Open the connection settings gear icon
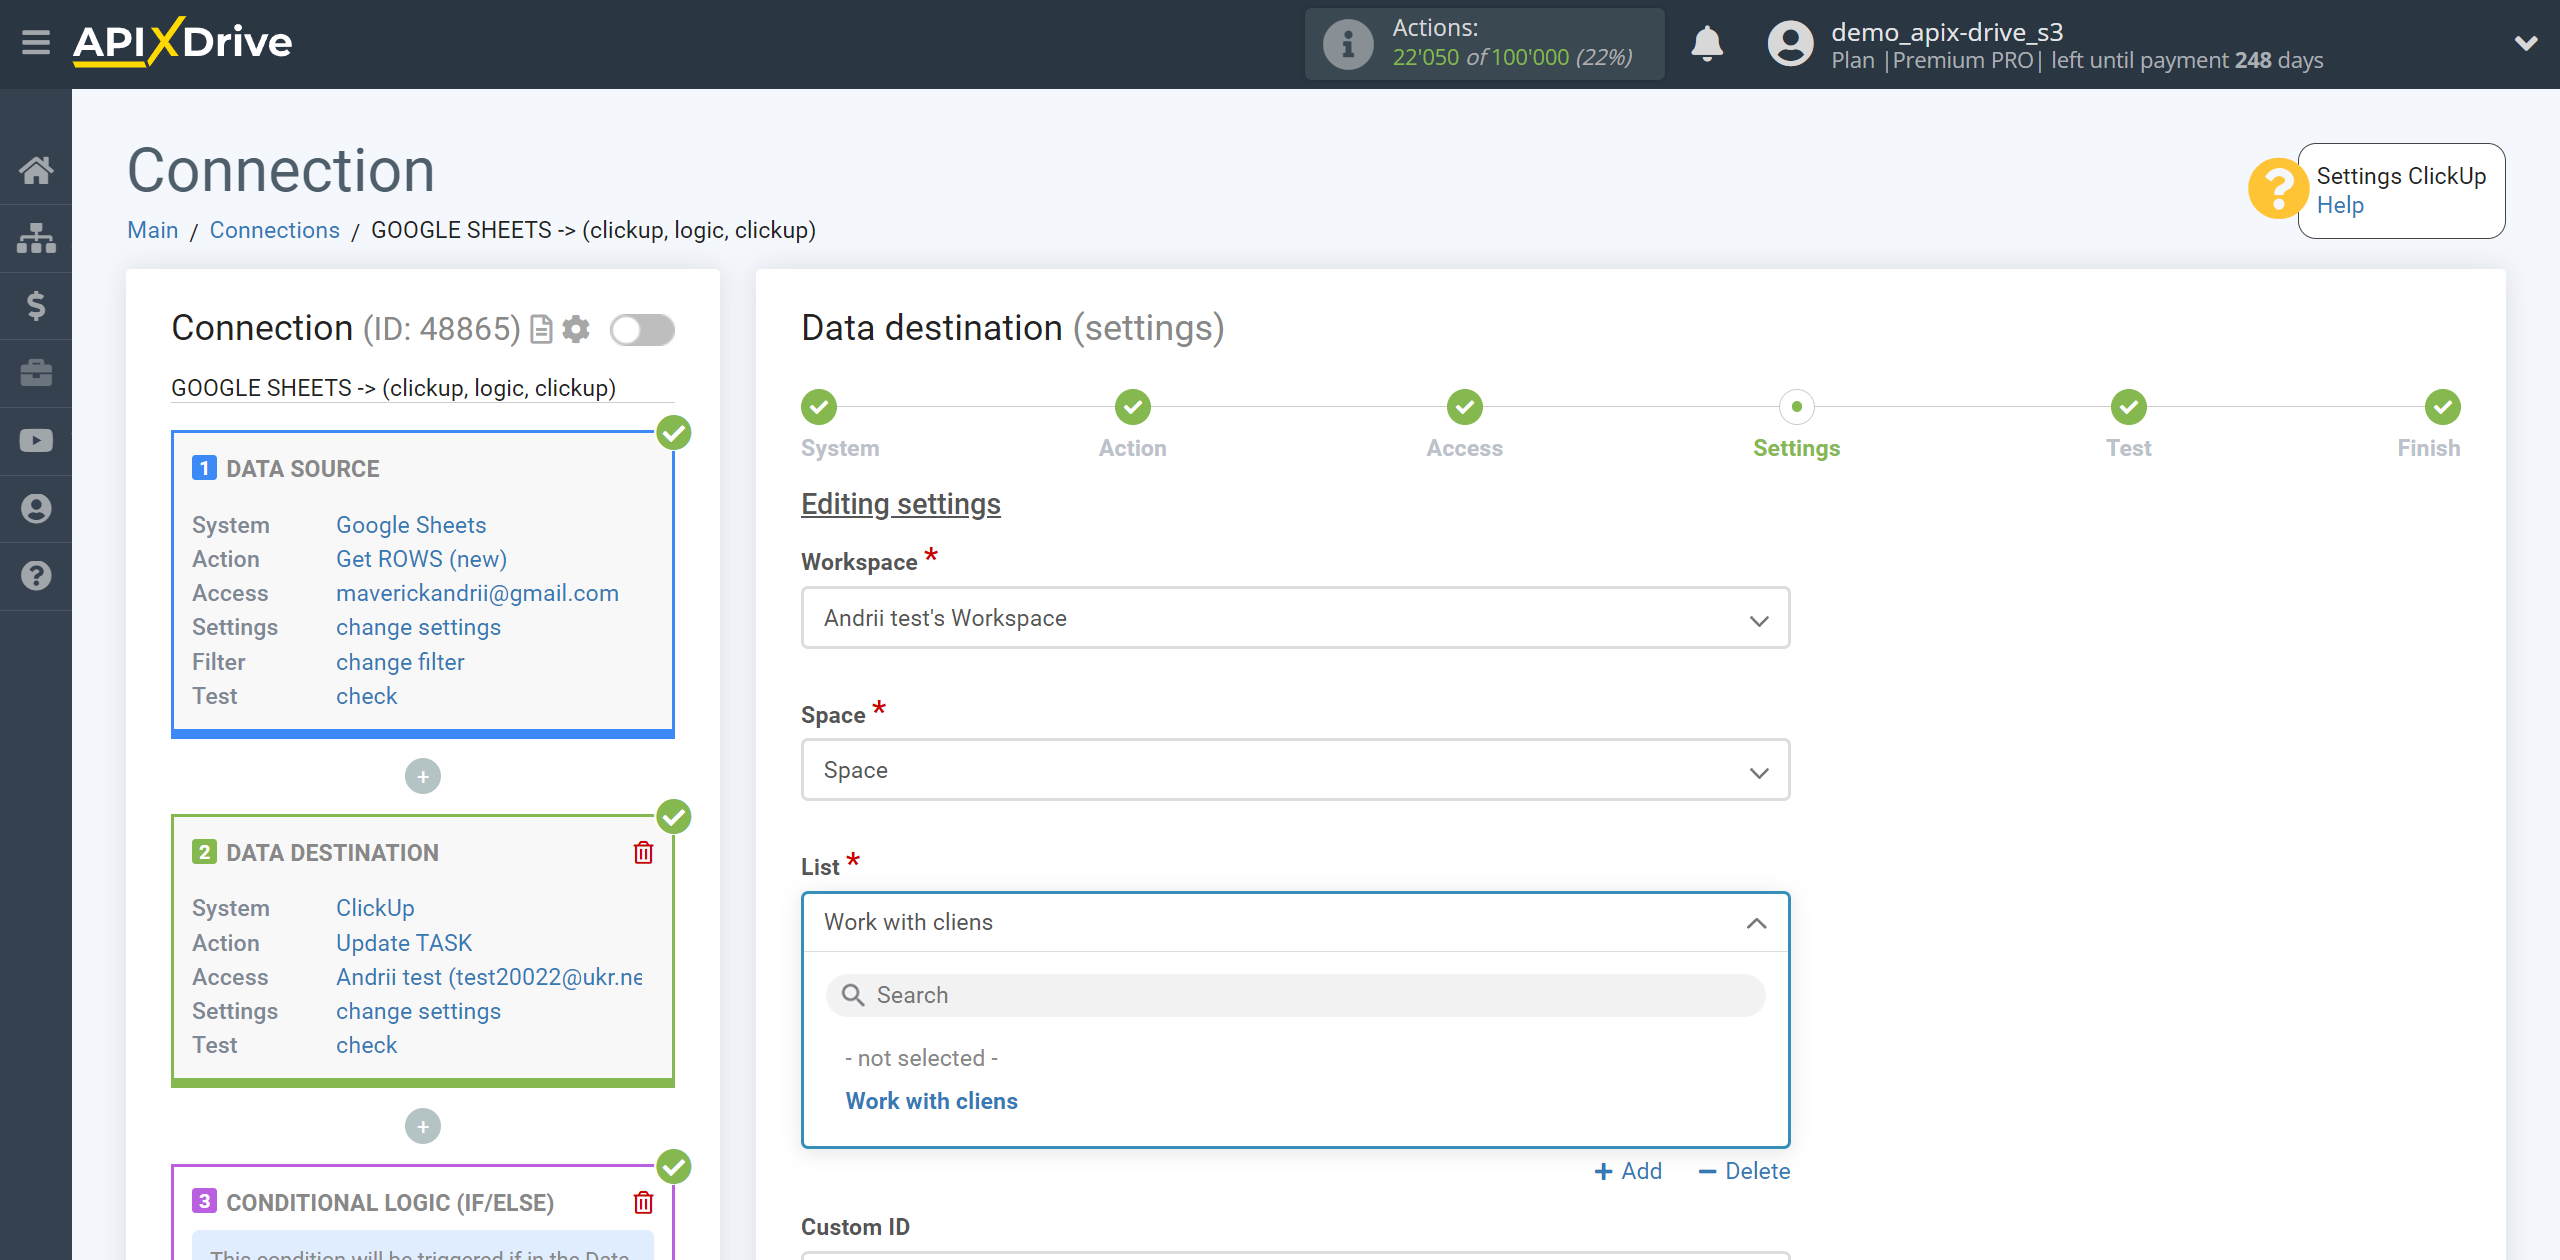Image resolution: width=2560 pixels, height=1260 pixels. (576, 329)
